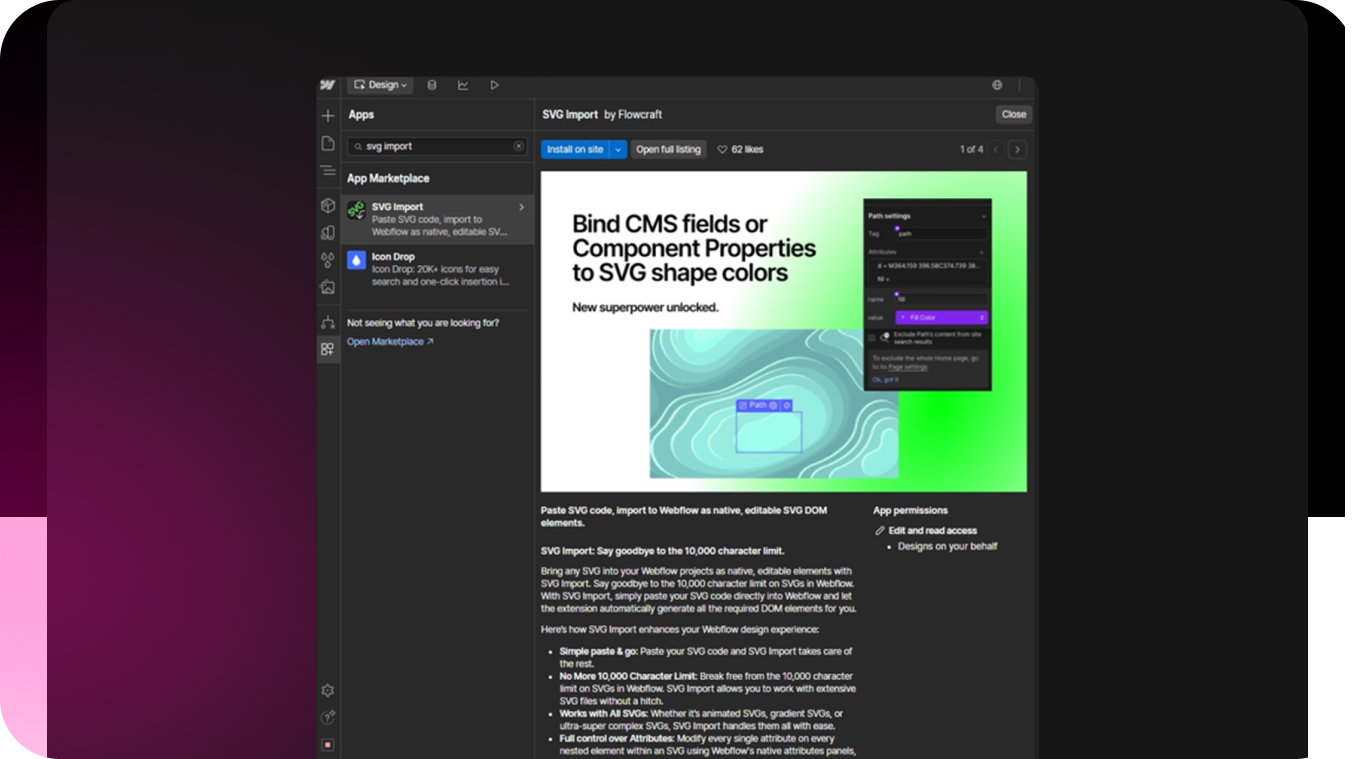Click the 'Apps' panel title
Viewport: 1355px width, 759px height.
pos(361,115)
